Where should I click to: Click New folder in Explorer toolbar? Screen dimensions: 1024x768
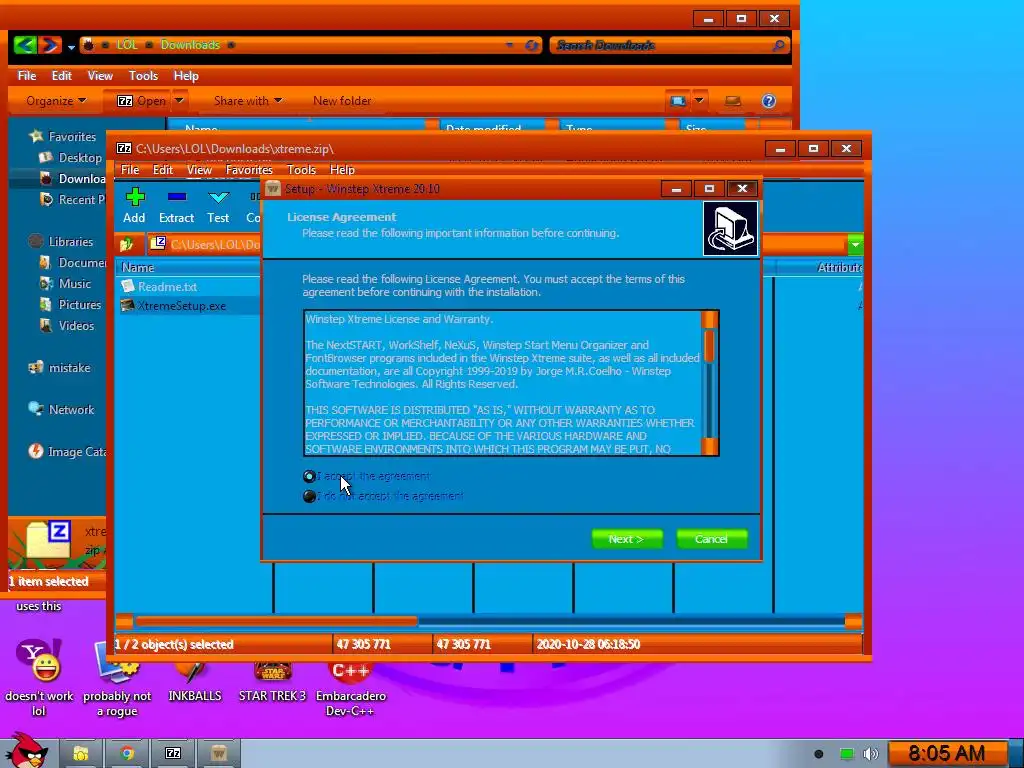click(342, 101)
